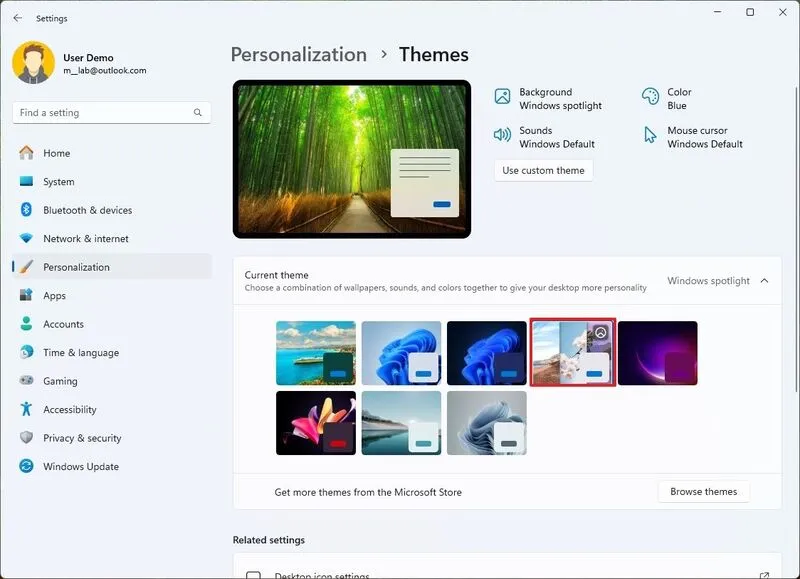Click the Home house icon
Viewport: 800px width, 579px height.
coord(26,153)
